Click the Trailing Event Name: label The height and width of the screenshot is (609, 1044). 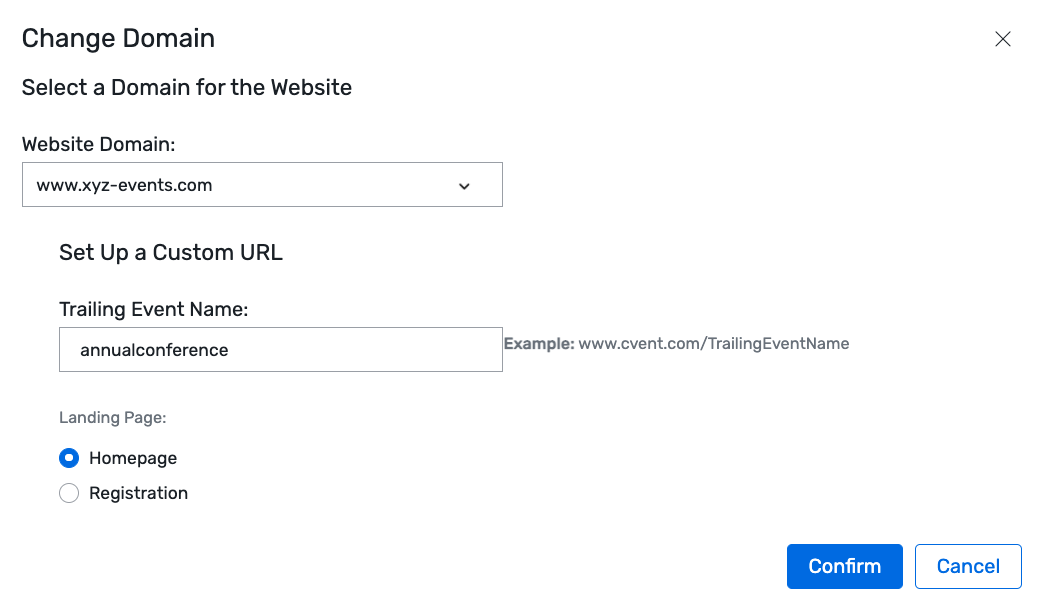(154, 309)
